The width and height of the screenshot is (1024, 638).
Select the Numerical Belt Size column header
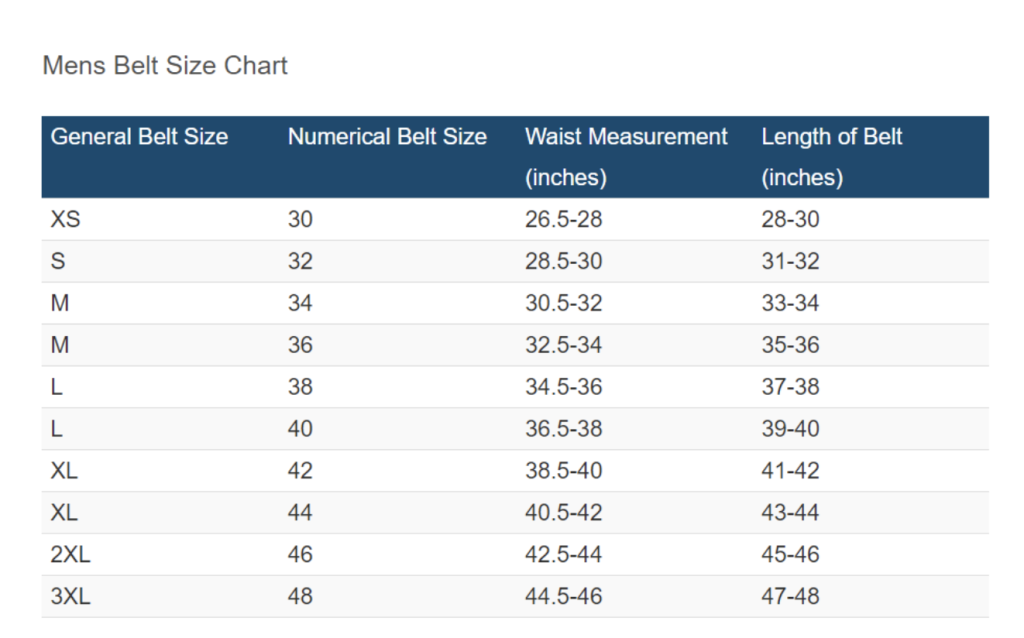click(387, 136)
